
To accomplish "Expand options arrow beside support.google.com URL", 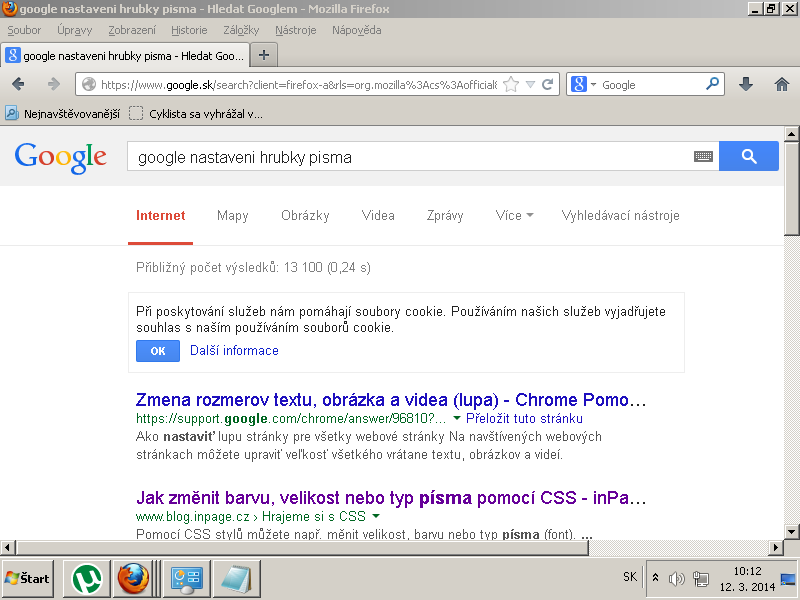I will point(457,418).
